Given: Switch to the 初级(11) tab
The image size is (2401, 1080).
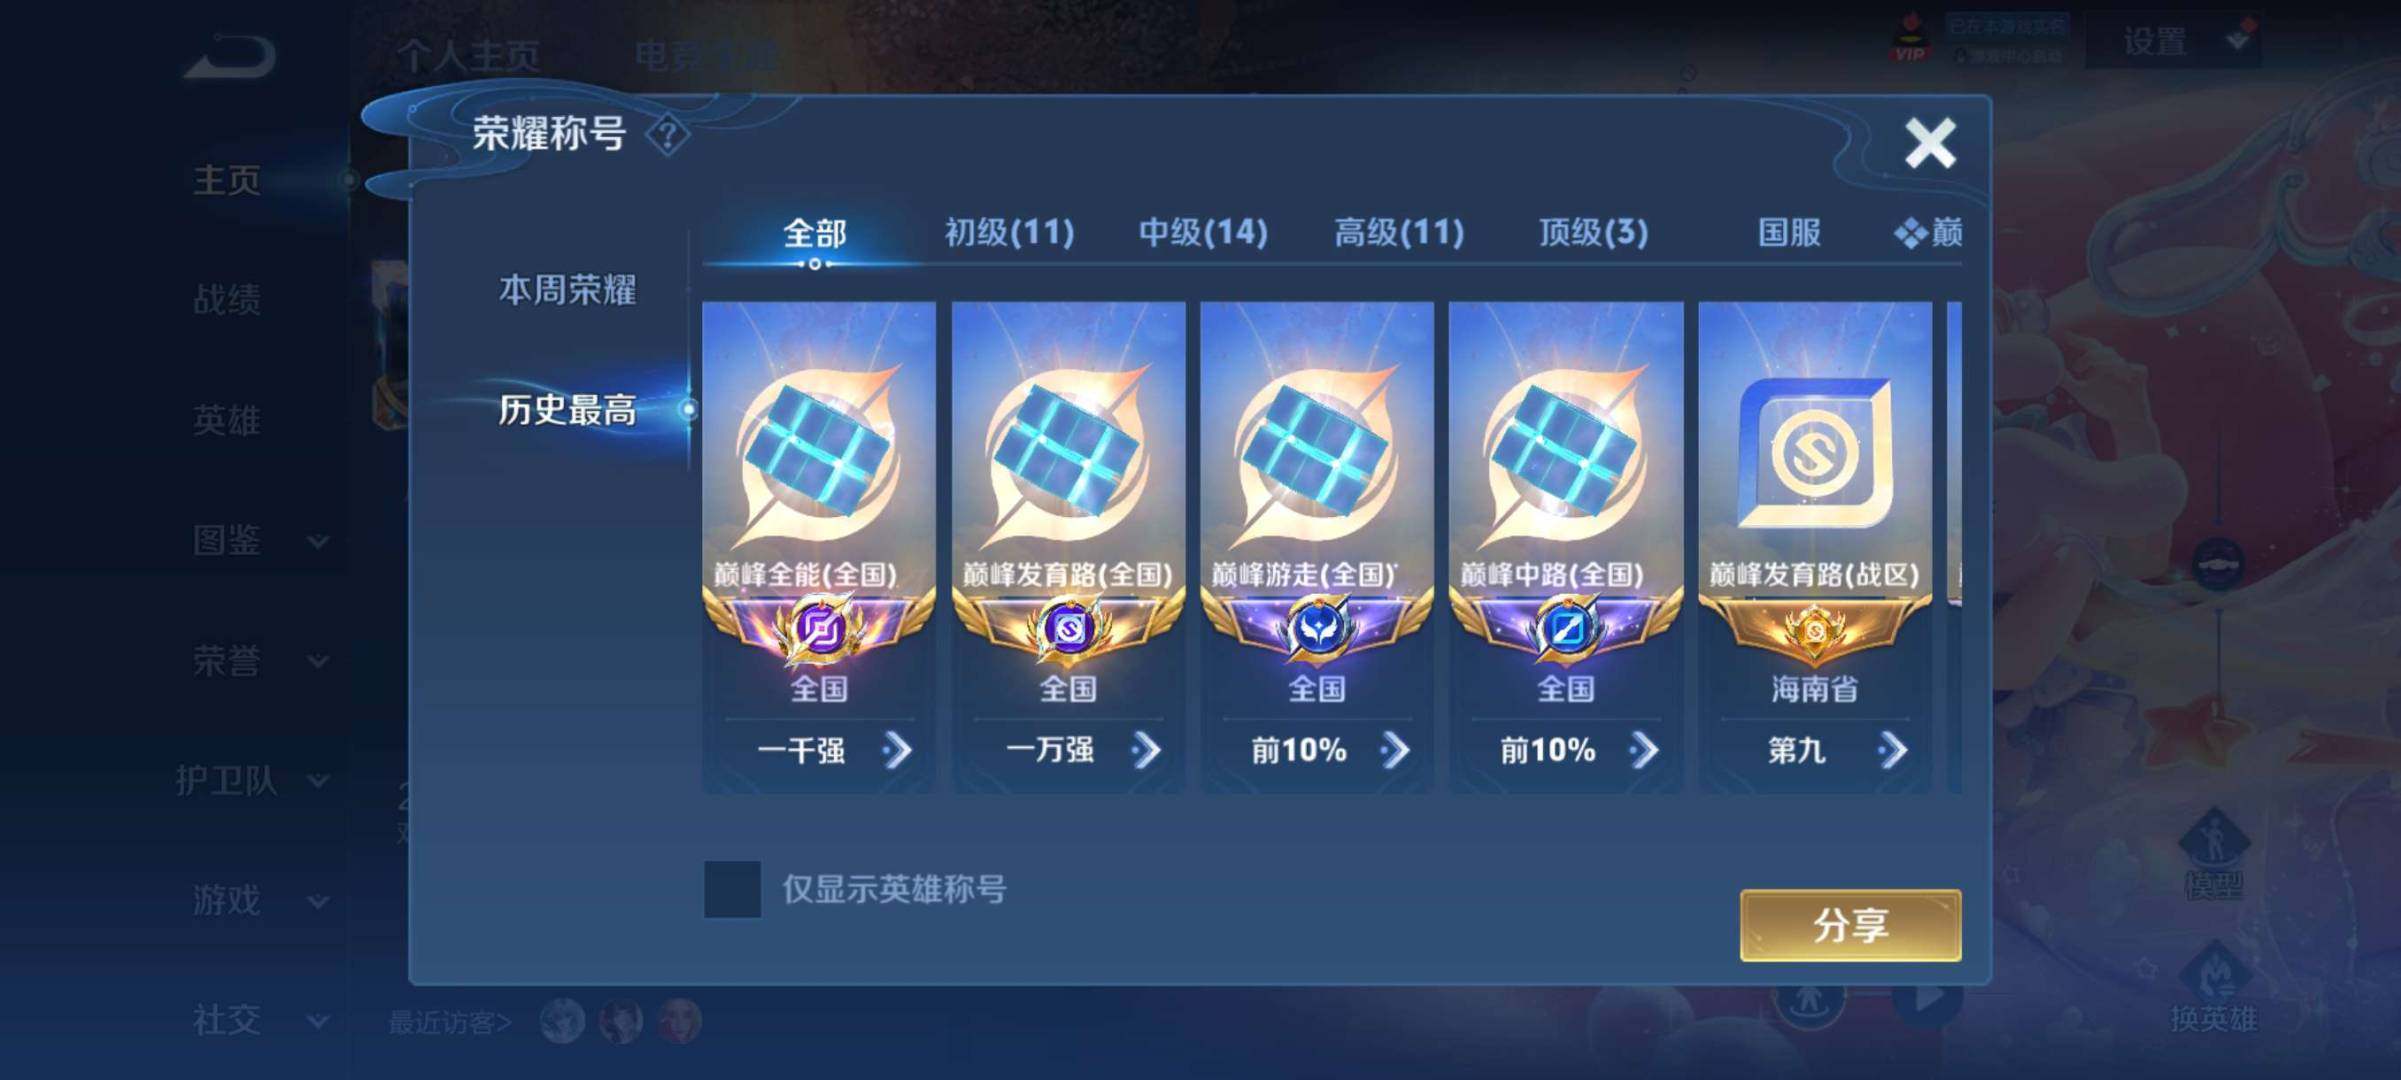Looking at the screenshot, I should pyautogui.click(x=1009, y=233).
